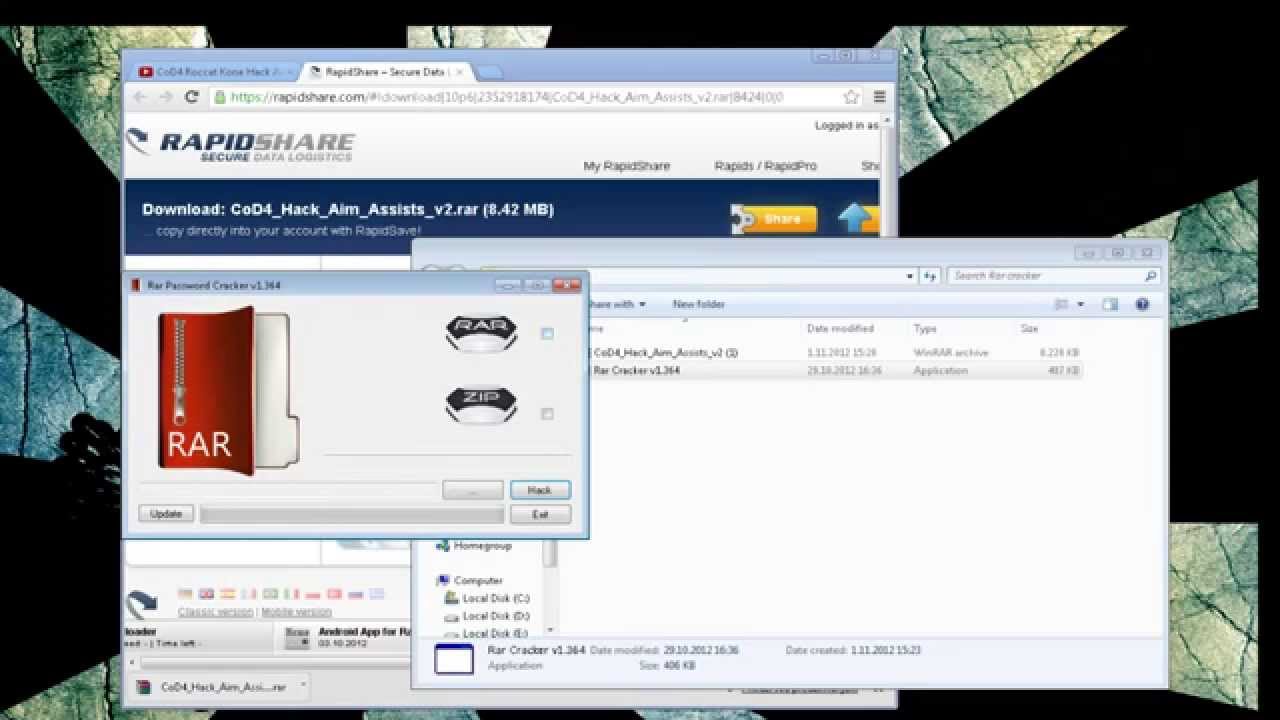
Task: Open Explorer help icon
Action: click(x=1143, y=304)
